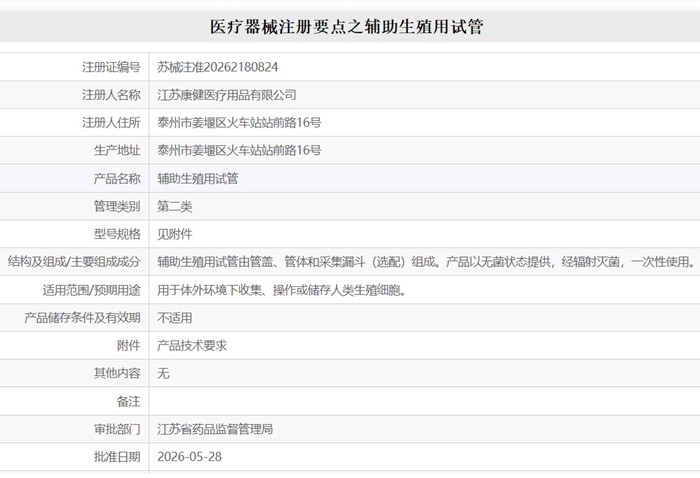Click the approval date 2026-05-28
The width and height of the screenshot is (700, 478).
coord(189,457)
